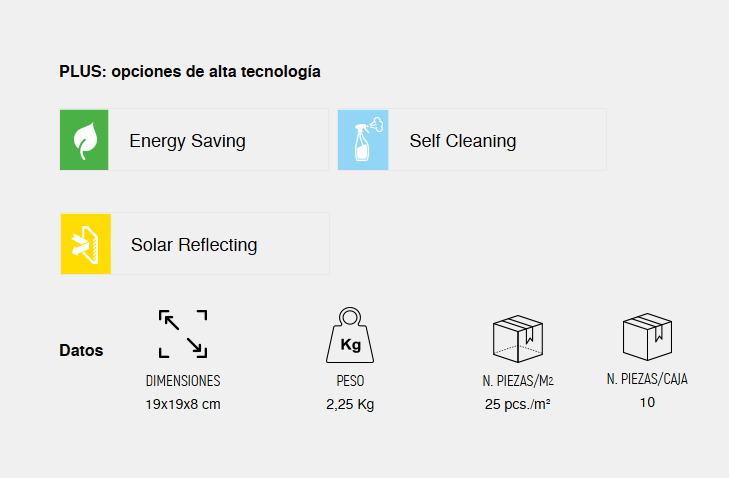Click the box icon above N. Piezas/Caja
Image resolution: width=729 pixels, height=478 pixels.
click(647, 337)
